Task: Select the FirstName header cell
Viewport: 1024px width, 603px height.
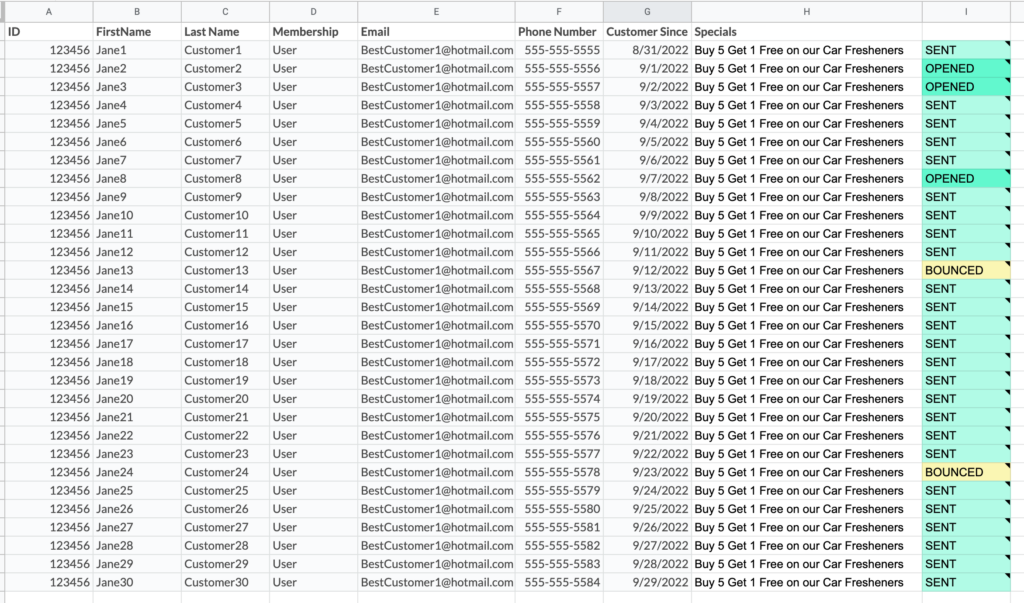Action: (x=137, y=31)
